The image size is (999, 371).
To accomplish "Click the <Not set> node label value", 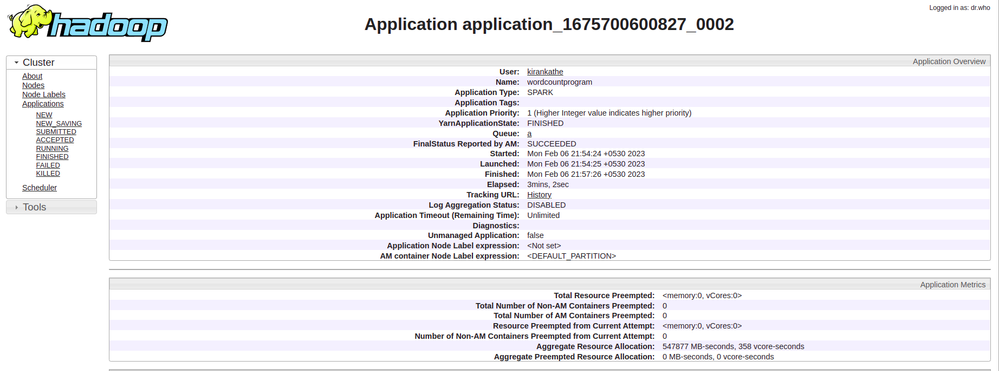I will (544, 245).
